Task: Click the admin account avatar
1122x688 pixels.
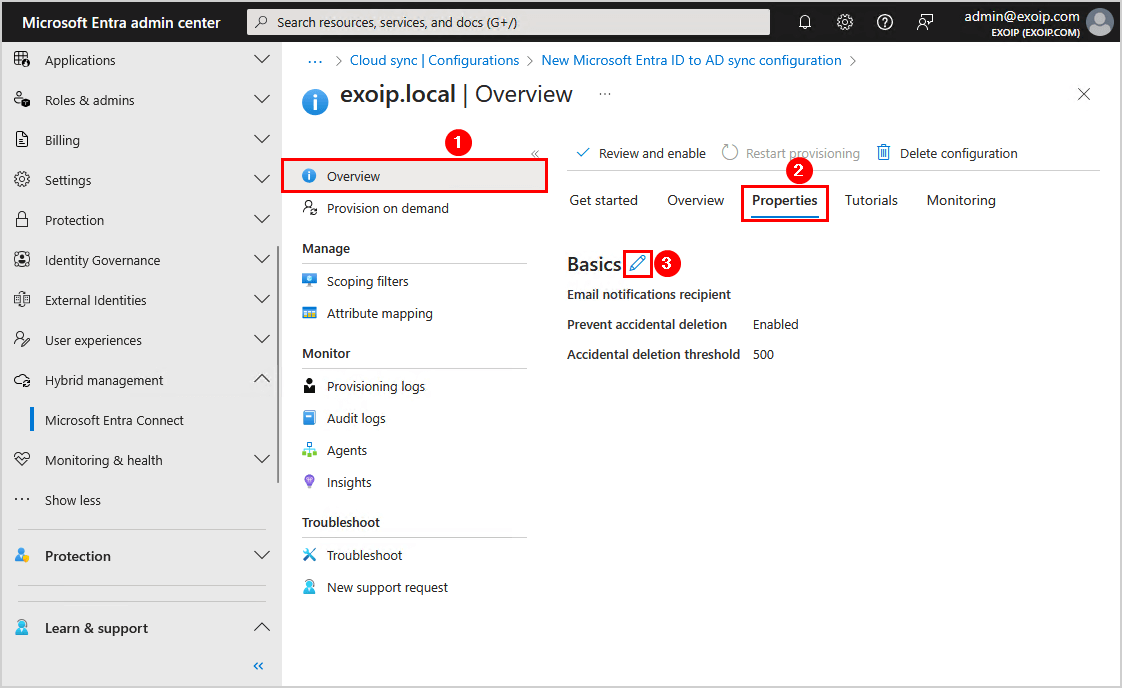Action: [1100, 22]
